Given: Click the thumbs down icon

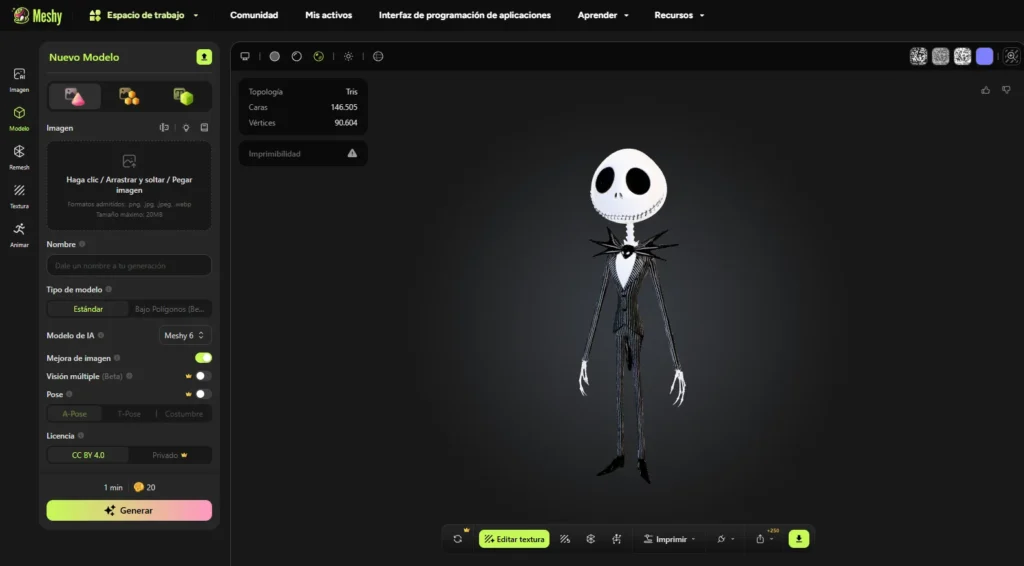Looking at the screenshot, I should pos(1004,90).
